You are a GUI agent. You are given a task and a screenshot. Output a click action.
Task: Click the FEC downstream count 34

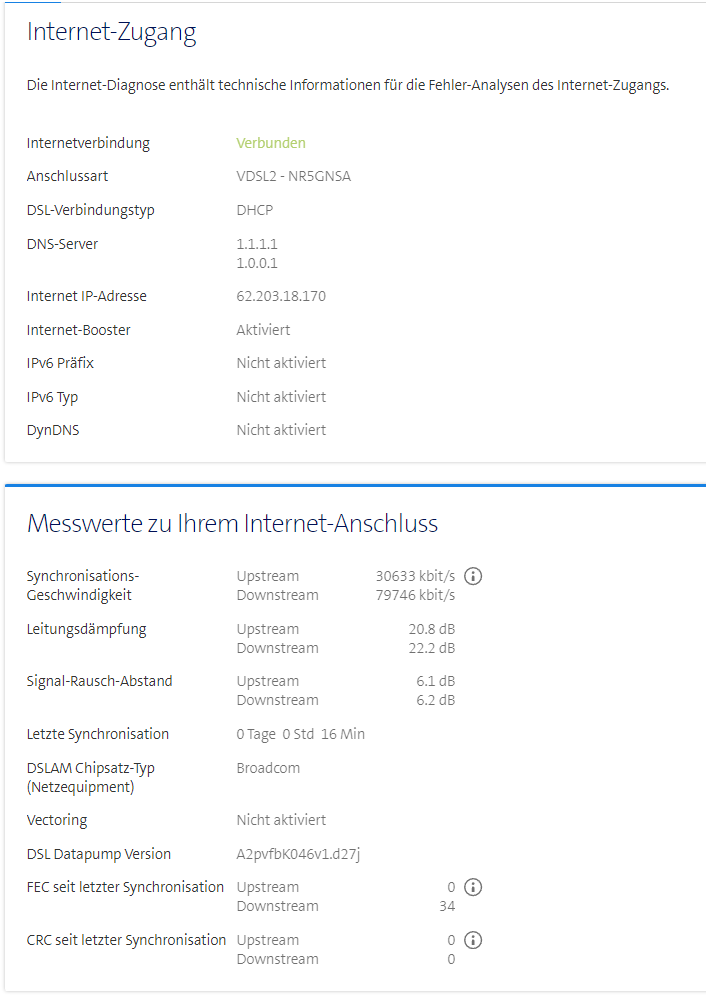446,906
